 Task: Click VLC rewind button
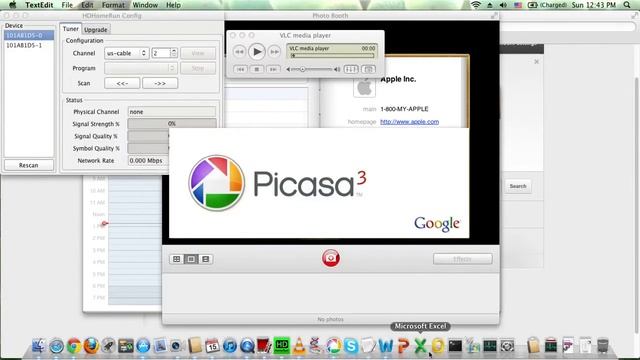239,52
